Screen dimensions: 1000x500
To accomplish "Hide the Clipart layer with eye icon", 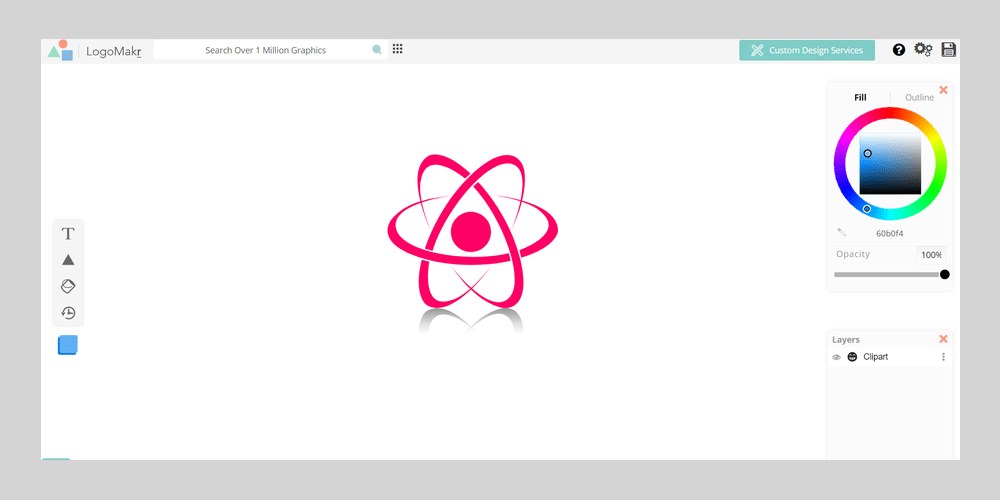I will pyautogui.click(x=837, y=357).
